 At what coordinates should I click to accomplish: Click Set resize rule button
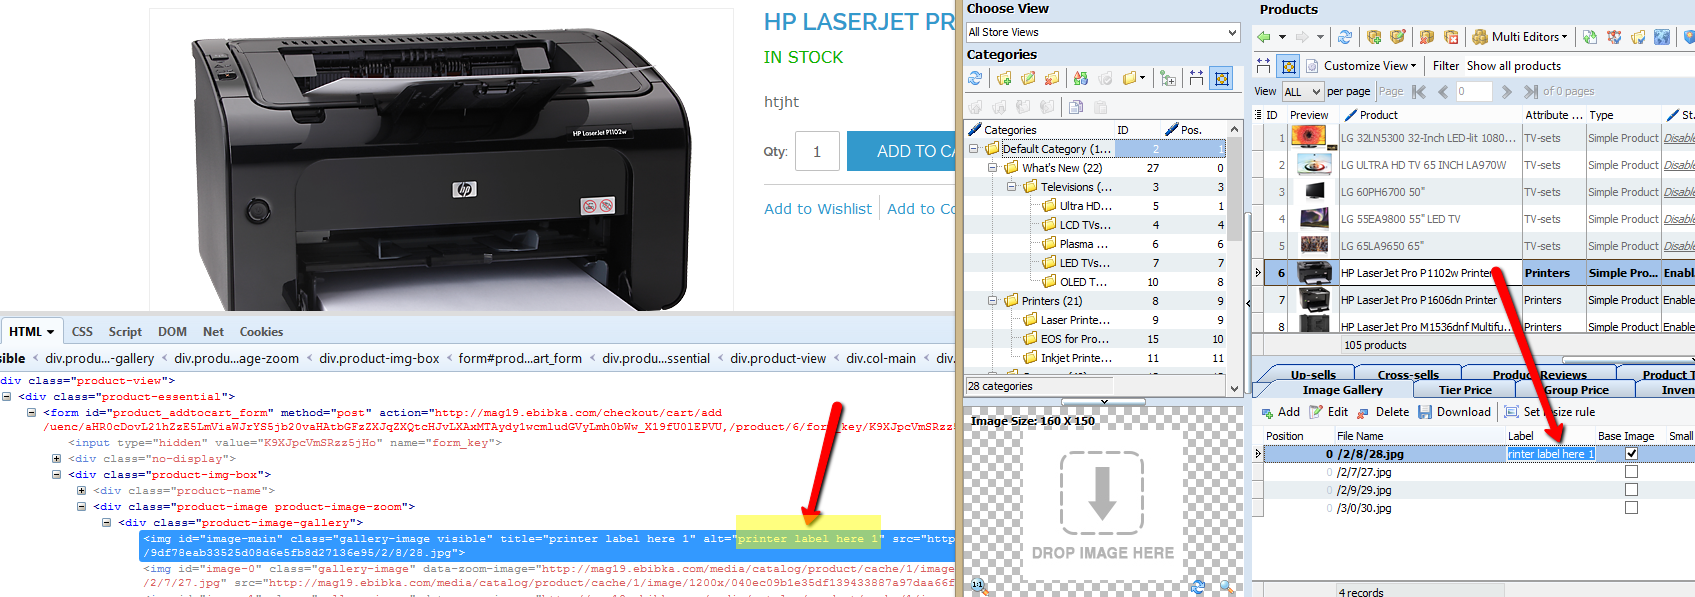[x=1551, y=412]
